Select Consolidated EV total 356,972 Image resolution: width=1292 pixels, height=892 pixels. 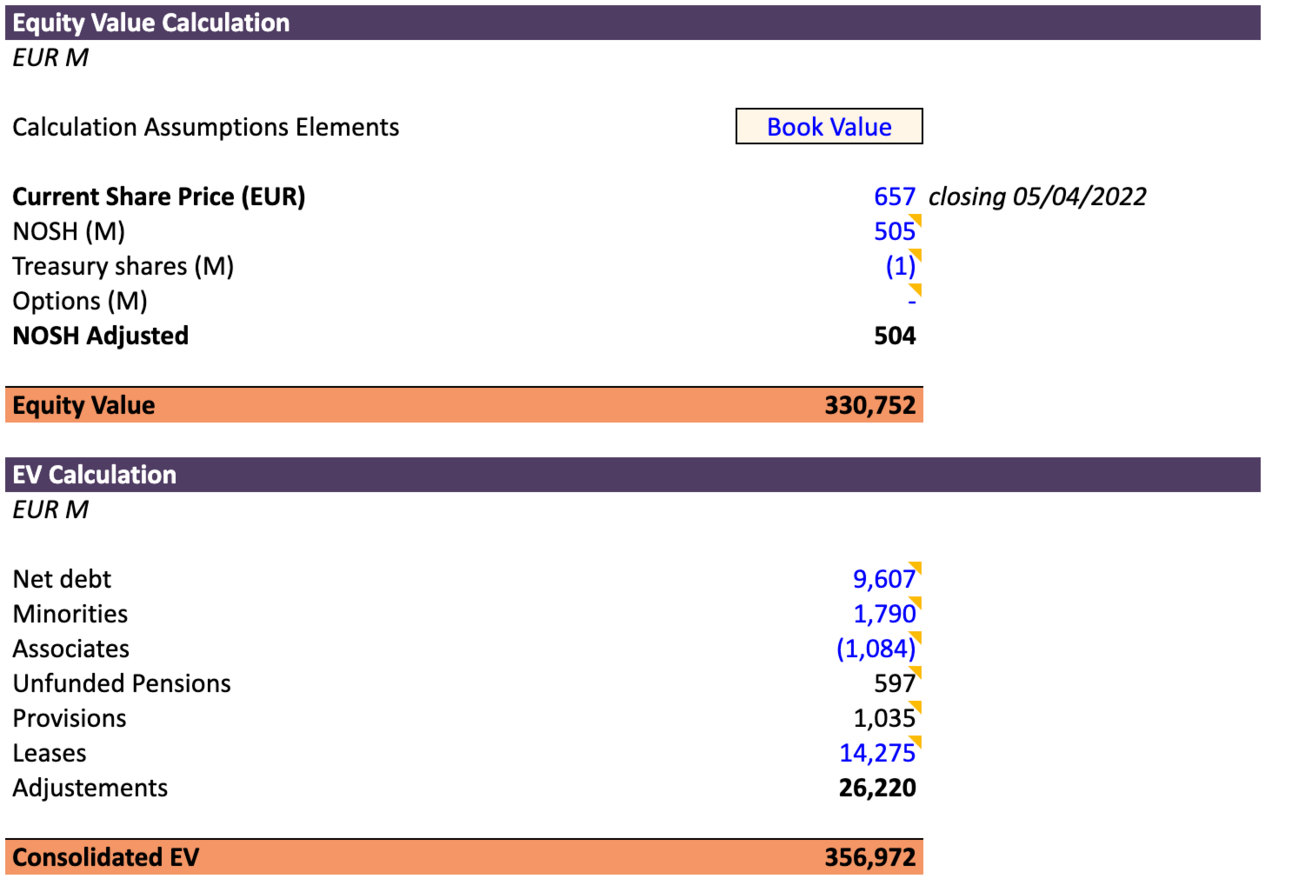870,858
